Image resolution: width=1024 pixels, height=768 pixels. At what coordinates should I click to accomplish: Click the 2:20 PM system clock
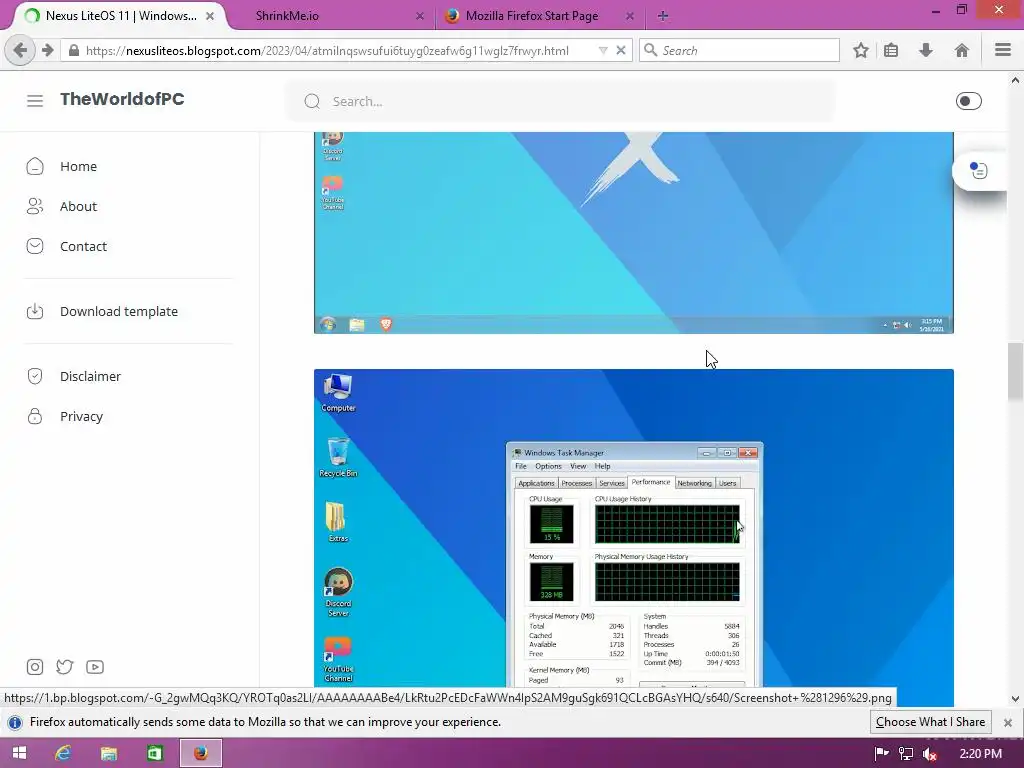click(980, 754)
